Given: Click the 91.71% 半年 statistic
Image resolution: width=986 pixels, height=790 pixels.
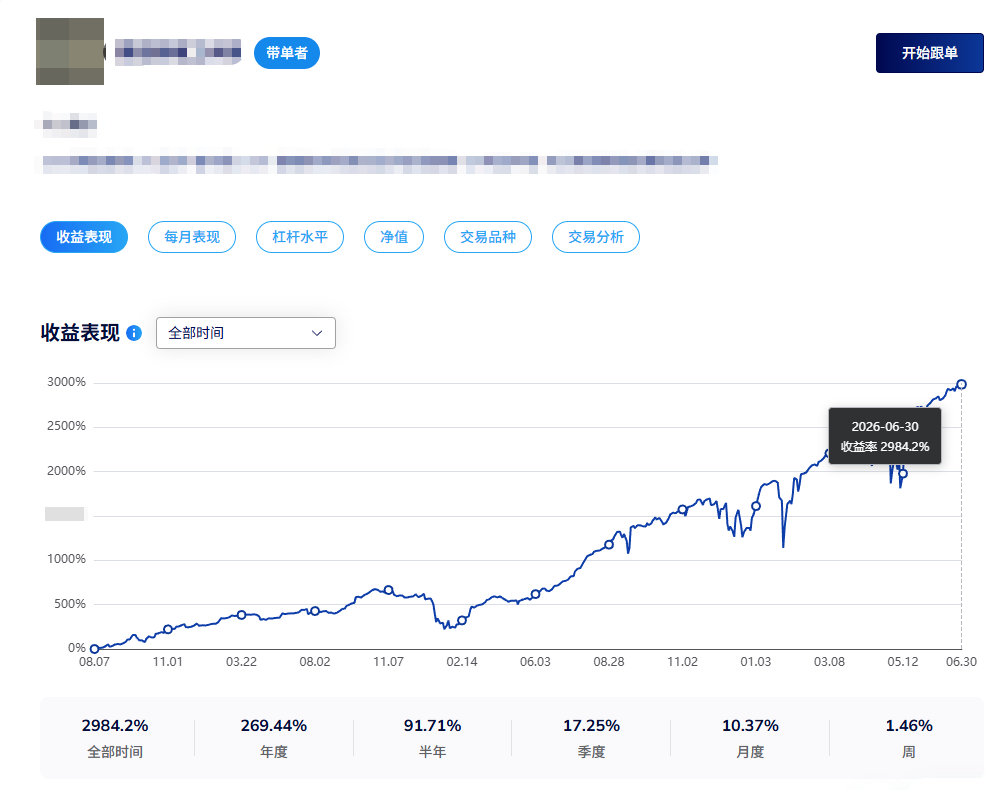Looking at the screenshot, I should pos(433,738).
